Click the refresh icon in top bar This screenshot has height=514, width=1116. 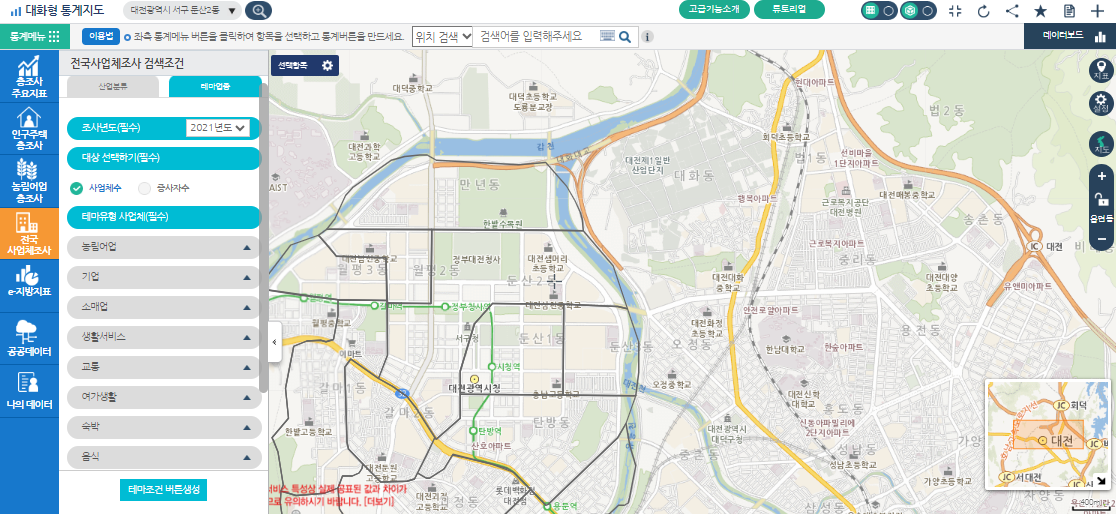983,11
